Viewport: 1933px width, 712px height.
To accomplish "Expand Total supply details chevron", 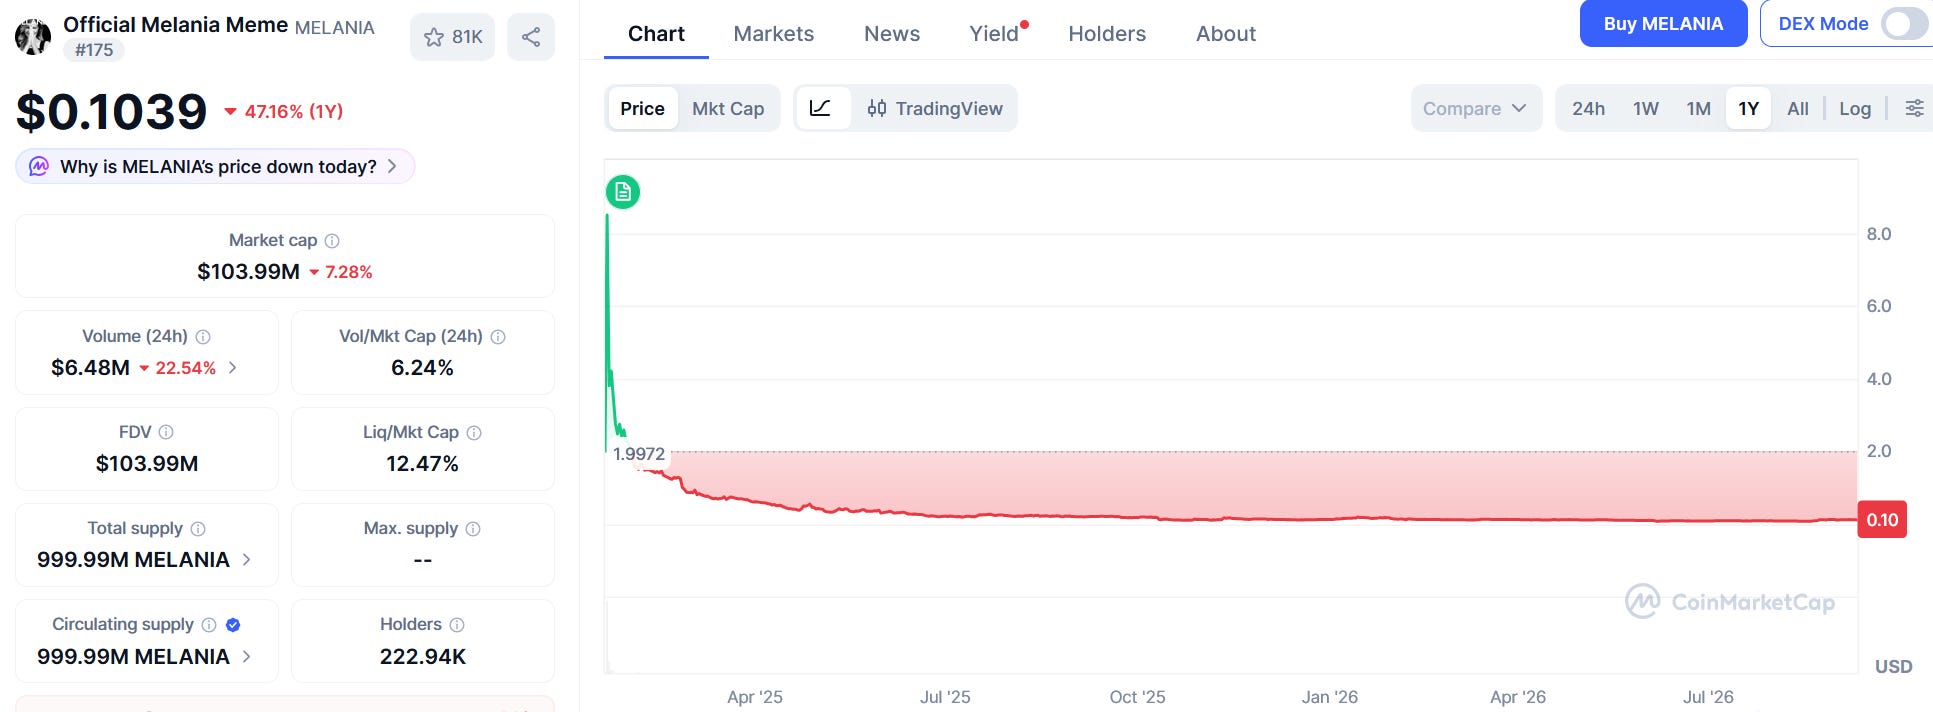I will click(x=246, y=560).
